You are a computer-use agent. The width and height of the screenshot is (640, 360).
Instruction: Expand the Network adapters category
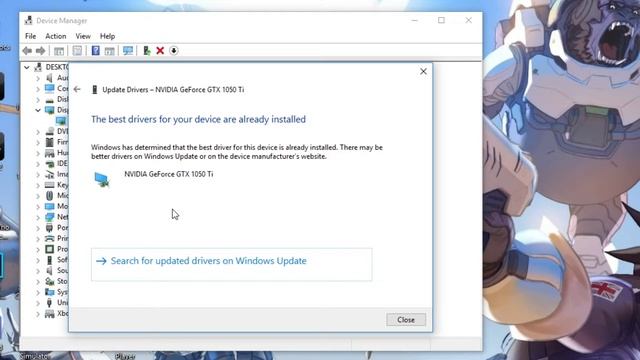(38, 217)
